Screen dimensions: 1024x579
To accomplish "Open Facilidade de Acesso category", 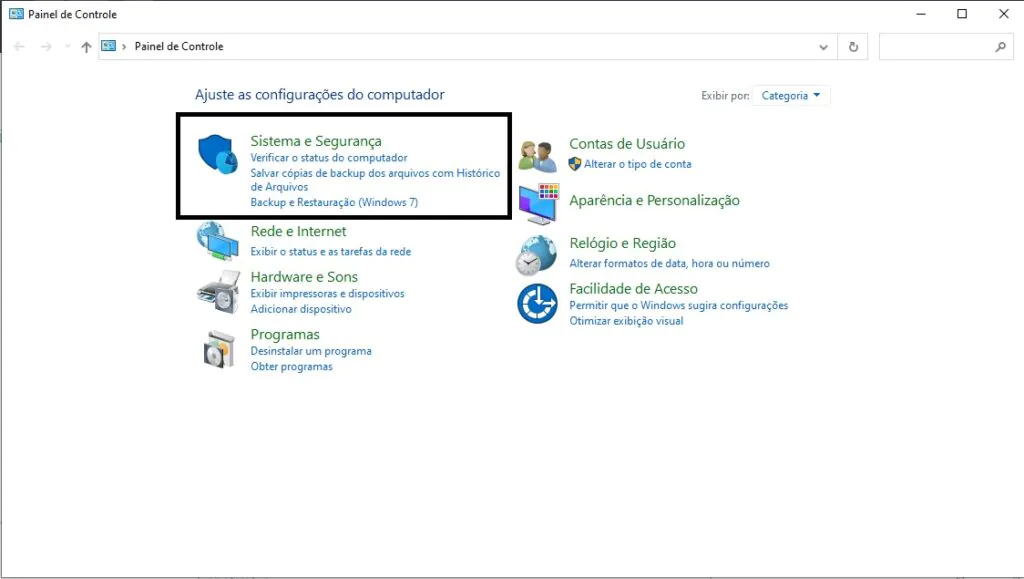I will tap(633, 289).
